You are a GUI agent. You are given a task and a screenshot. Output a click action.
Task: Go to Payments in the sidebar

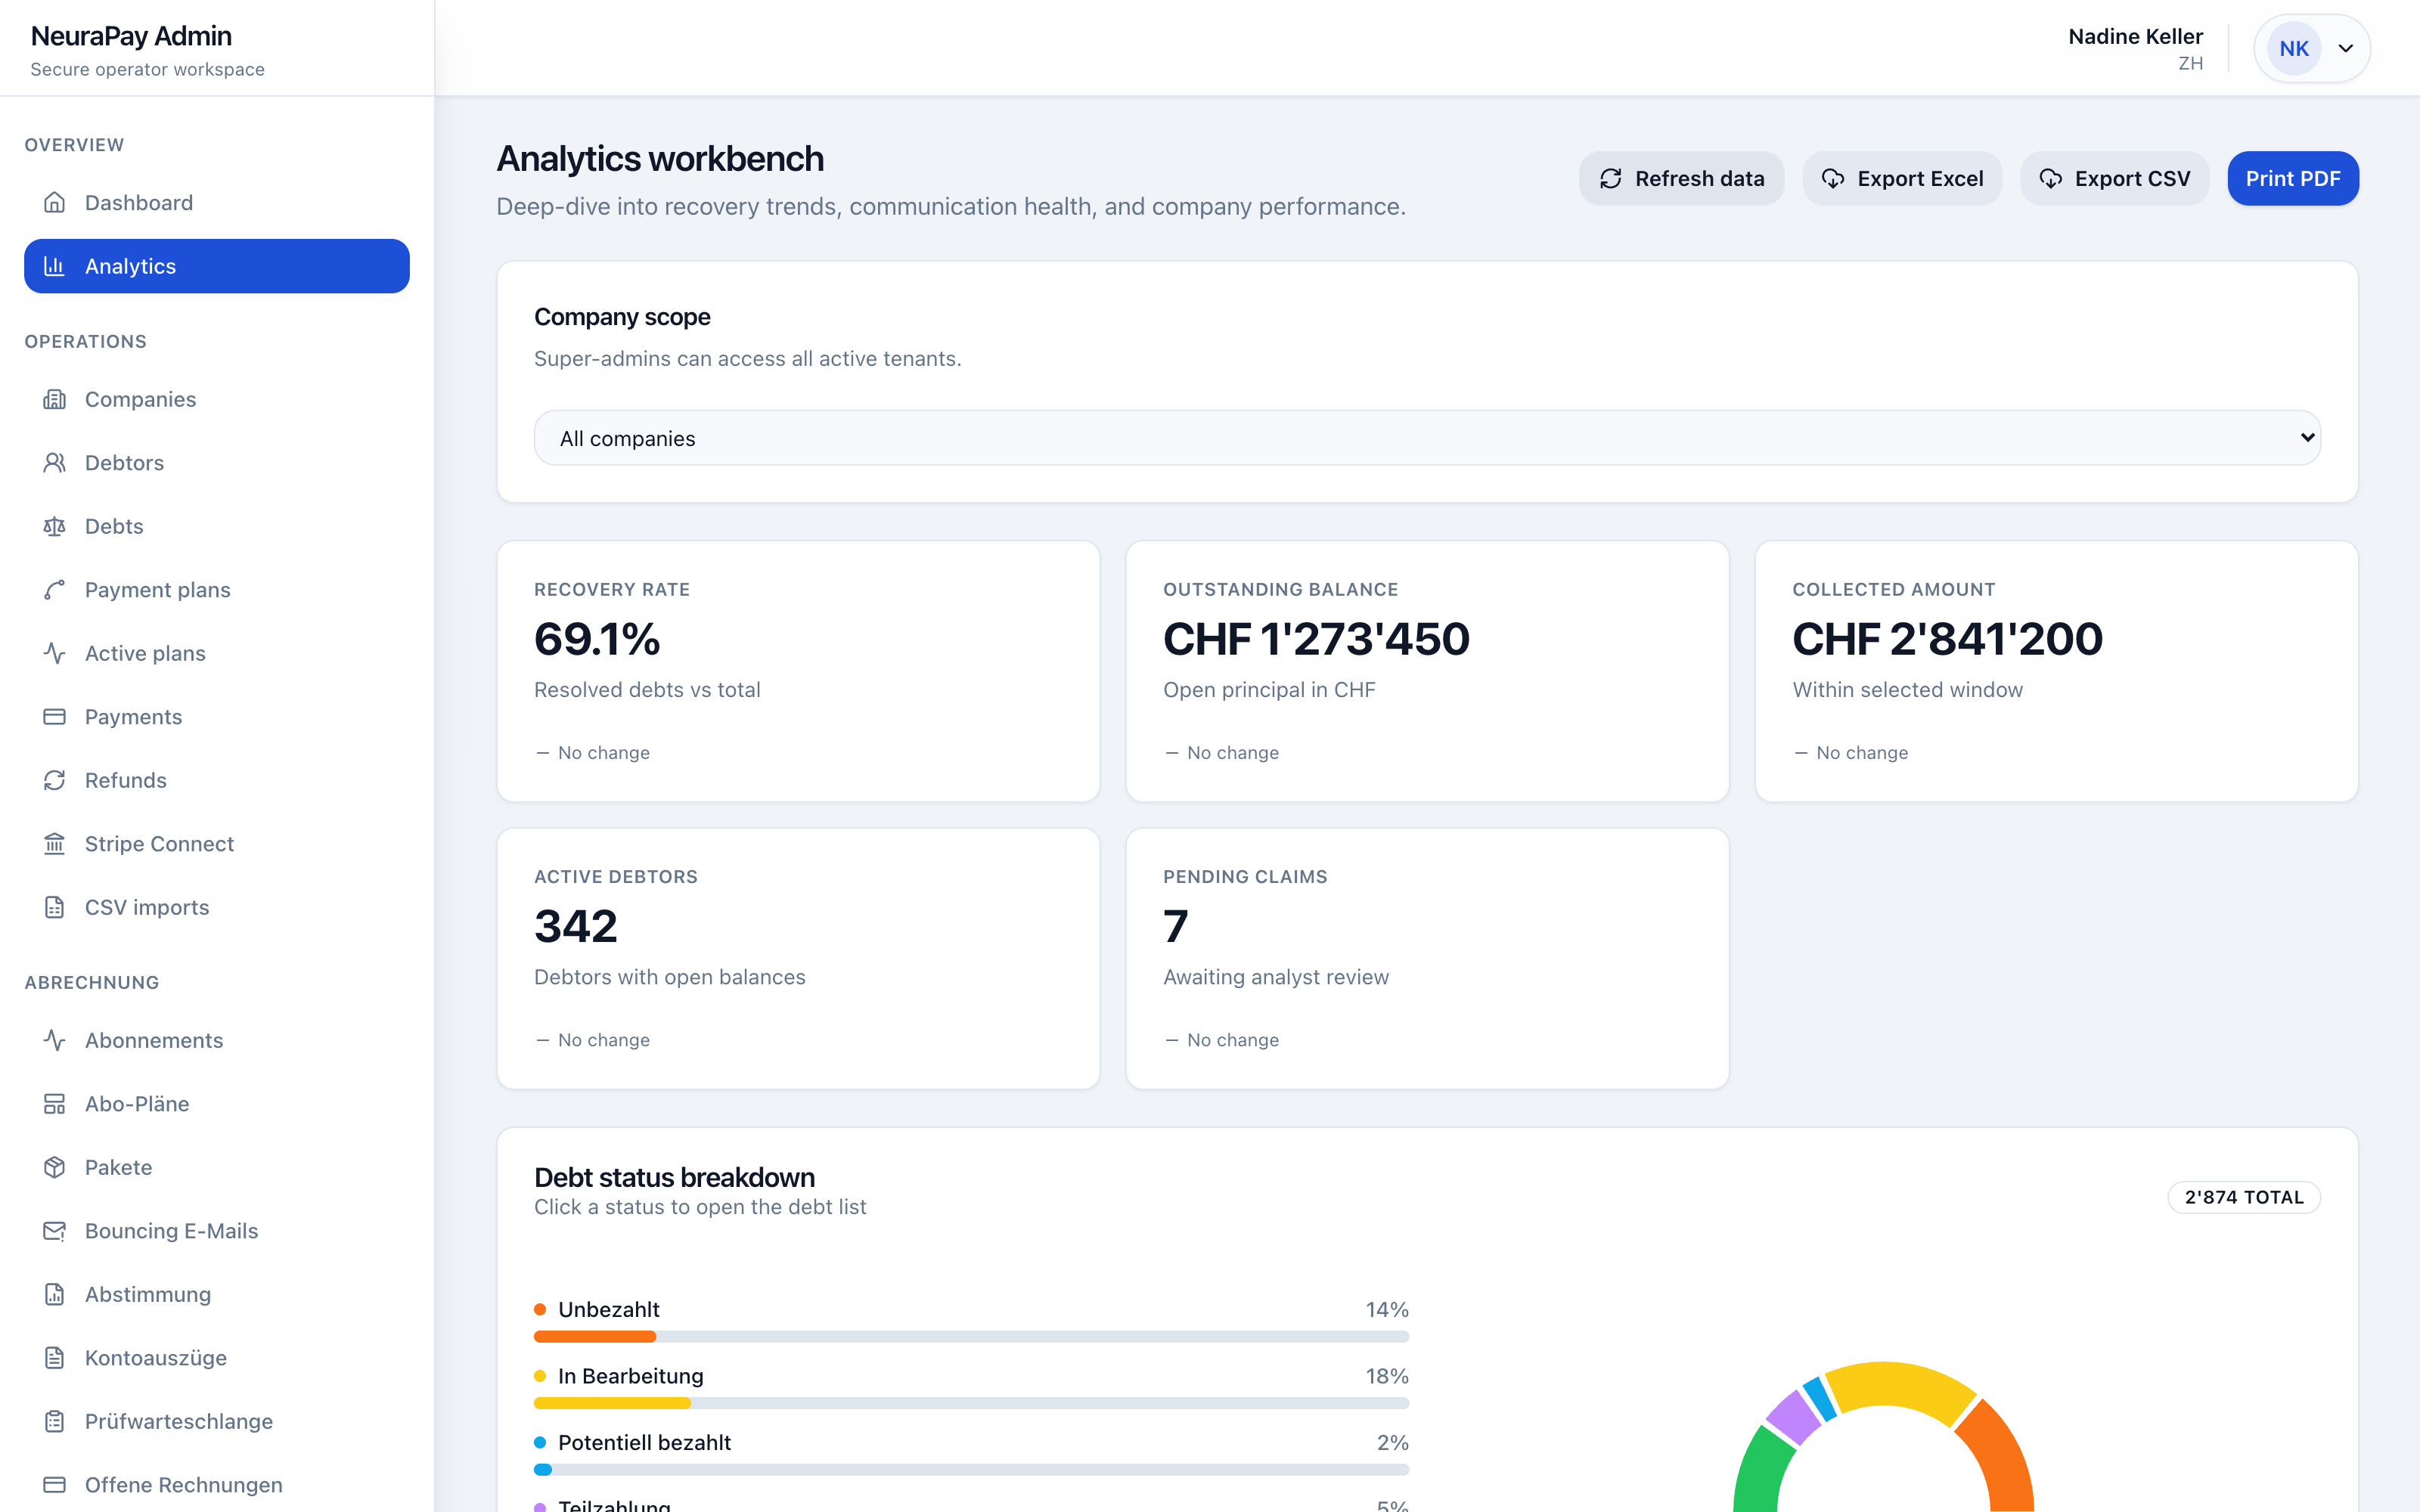tap(217, 717)
